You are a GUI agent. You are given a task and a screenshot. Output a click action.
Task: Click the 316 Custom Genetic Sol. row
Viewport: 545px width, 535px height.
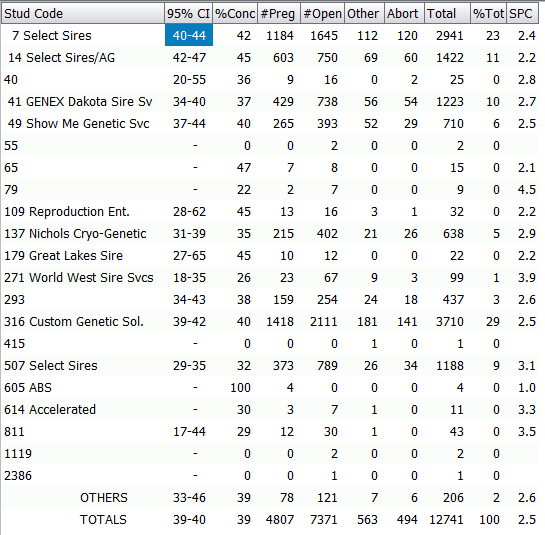(x=270, y=321)
